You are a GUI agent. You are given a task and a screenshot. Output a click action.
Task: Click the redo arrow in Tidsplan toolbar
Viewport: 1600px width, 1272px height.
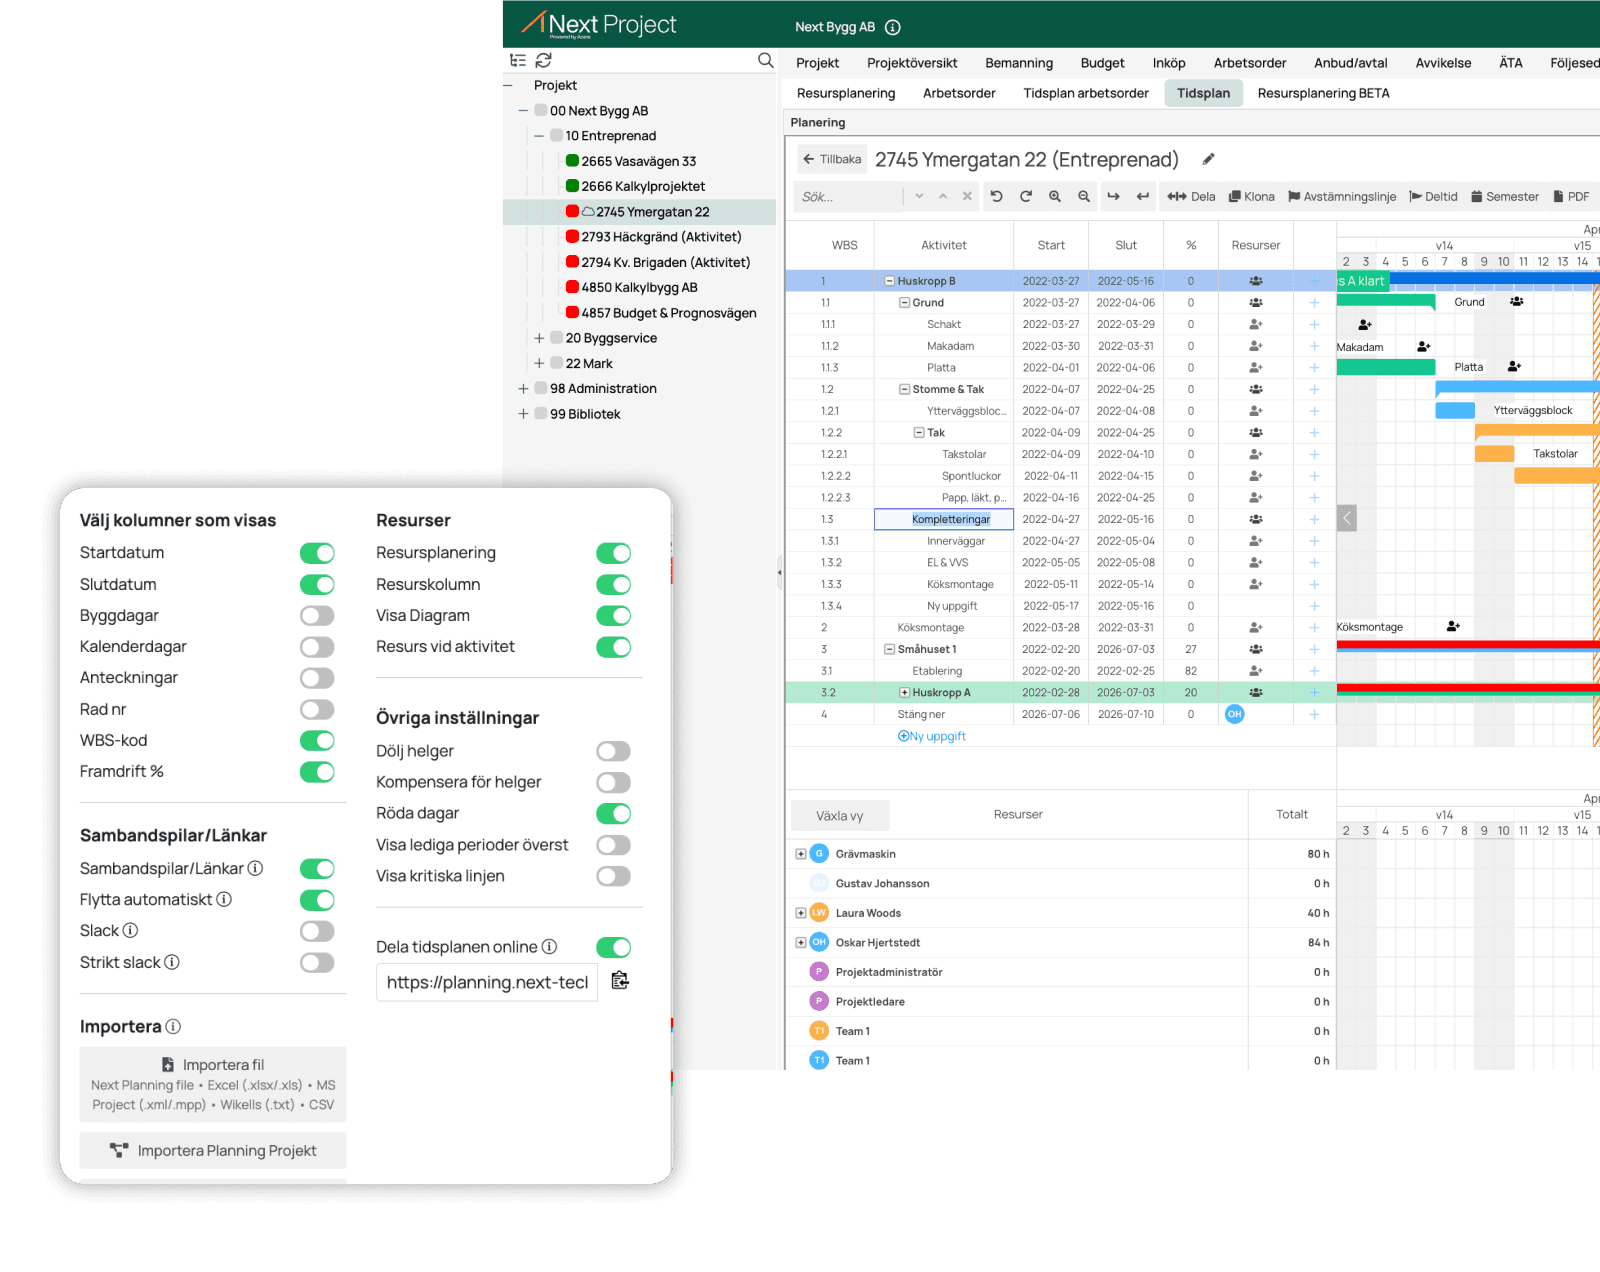click(x=1025, y=197)
